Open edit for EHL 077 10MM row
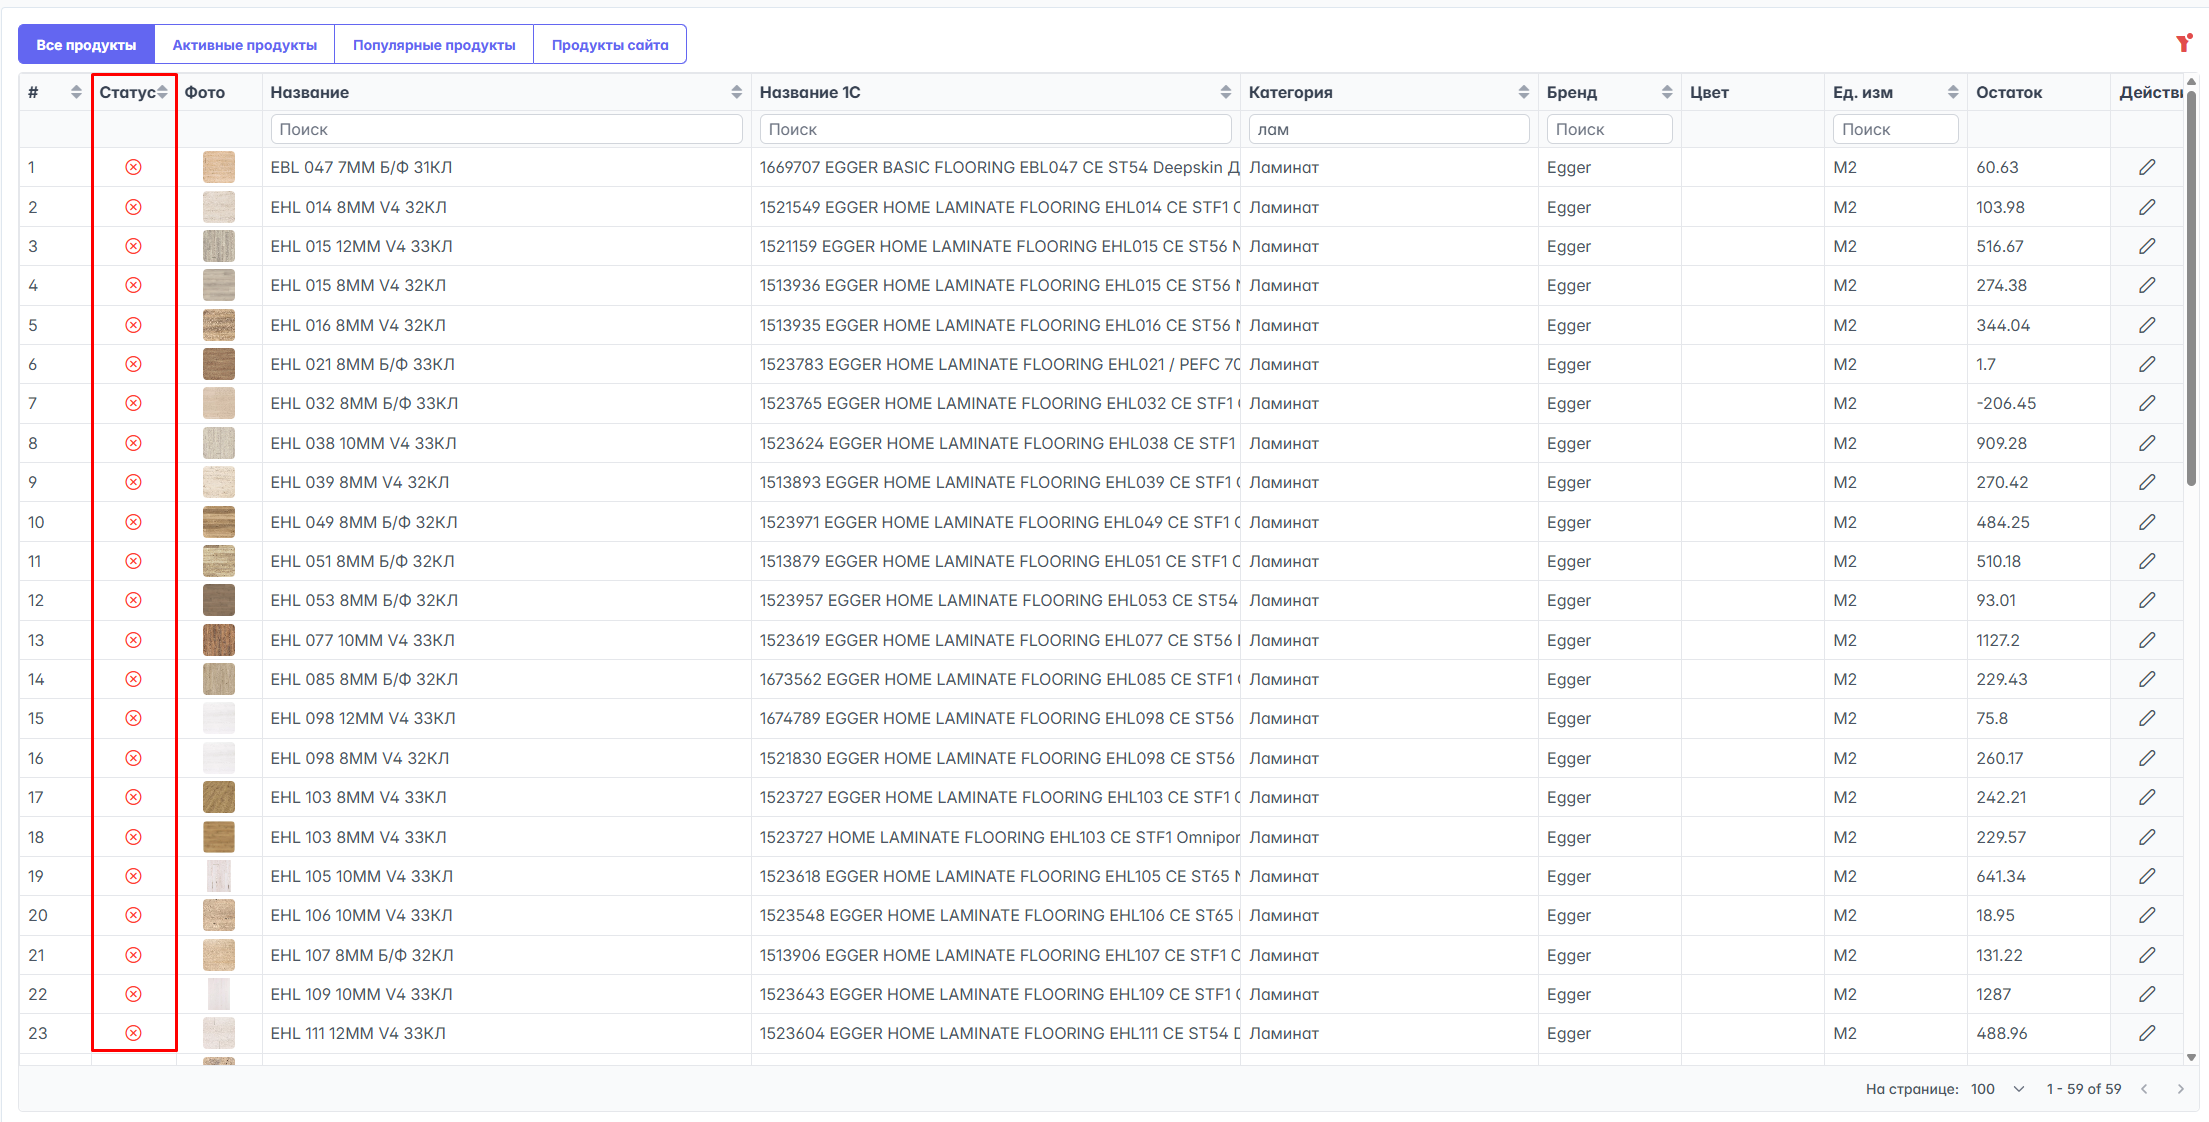The height and width of the screenshot is (1122, 2209). click(x=2147, y=640)
